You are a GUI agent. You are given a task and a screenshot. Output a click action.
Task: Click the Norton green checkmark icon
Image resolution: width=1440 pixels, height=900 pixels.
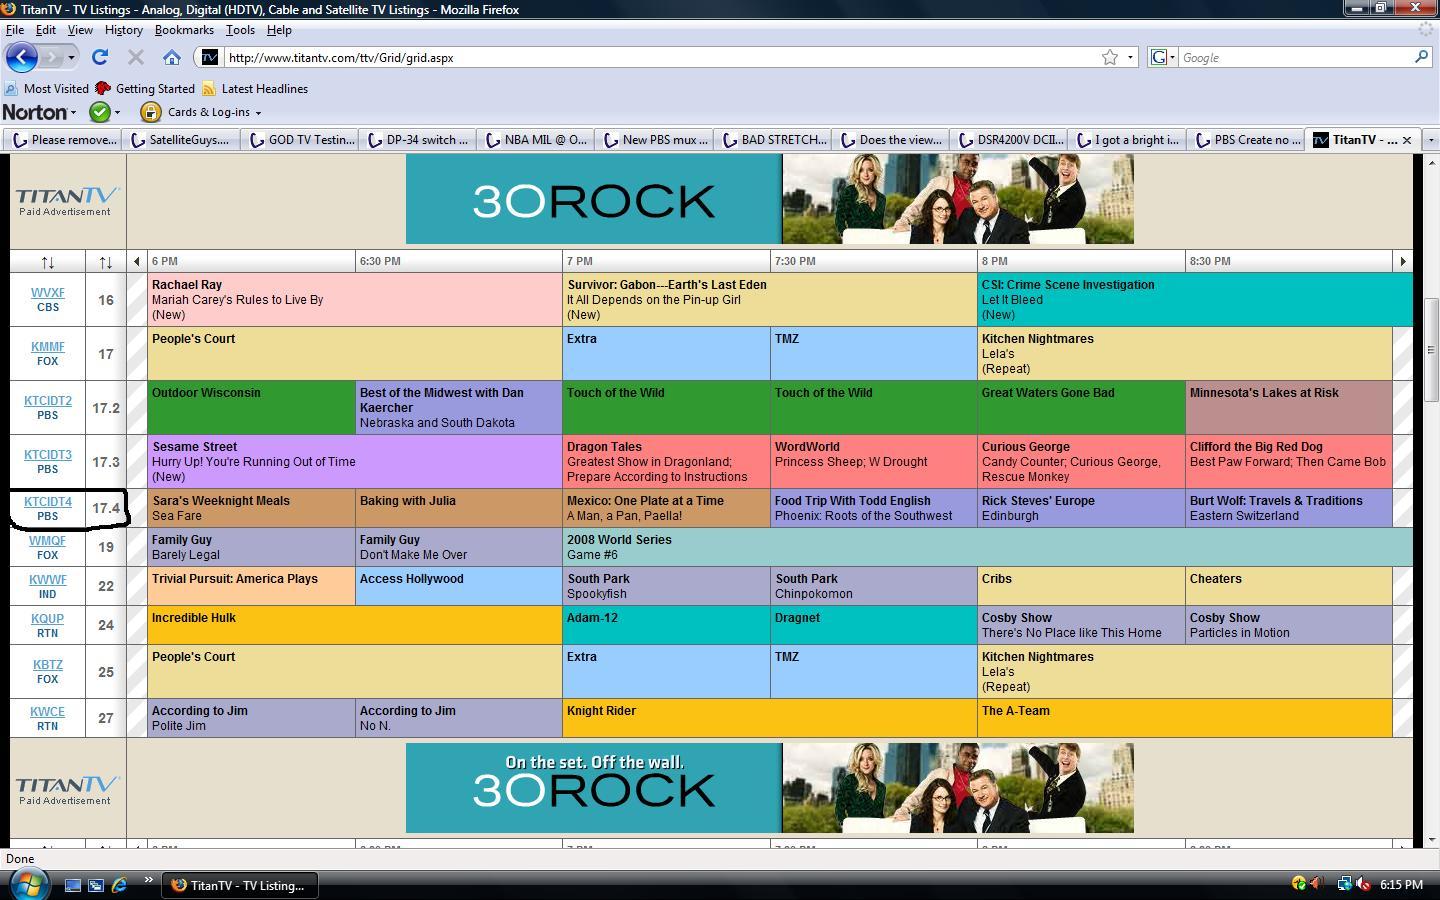click(100, 112)
